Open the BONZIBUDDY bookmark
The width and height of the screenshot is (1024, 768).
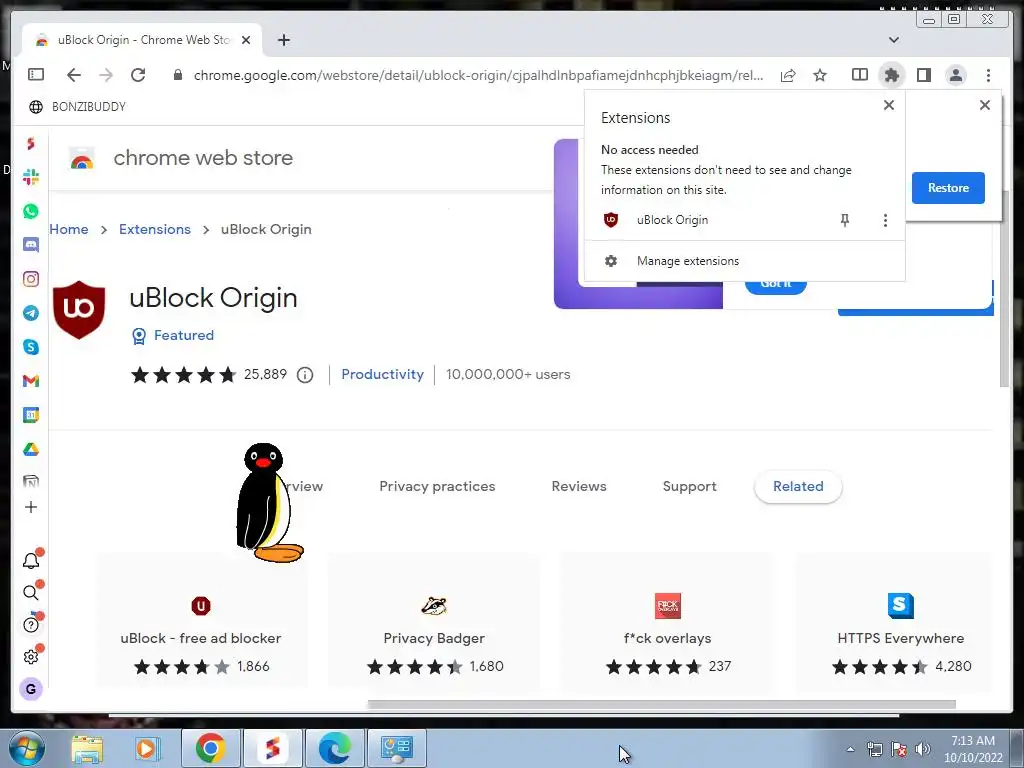pyautogui.click(x=77, y=106)
